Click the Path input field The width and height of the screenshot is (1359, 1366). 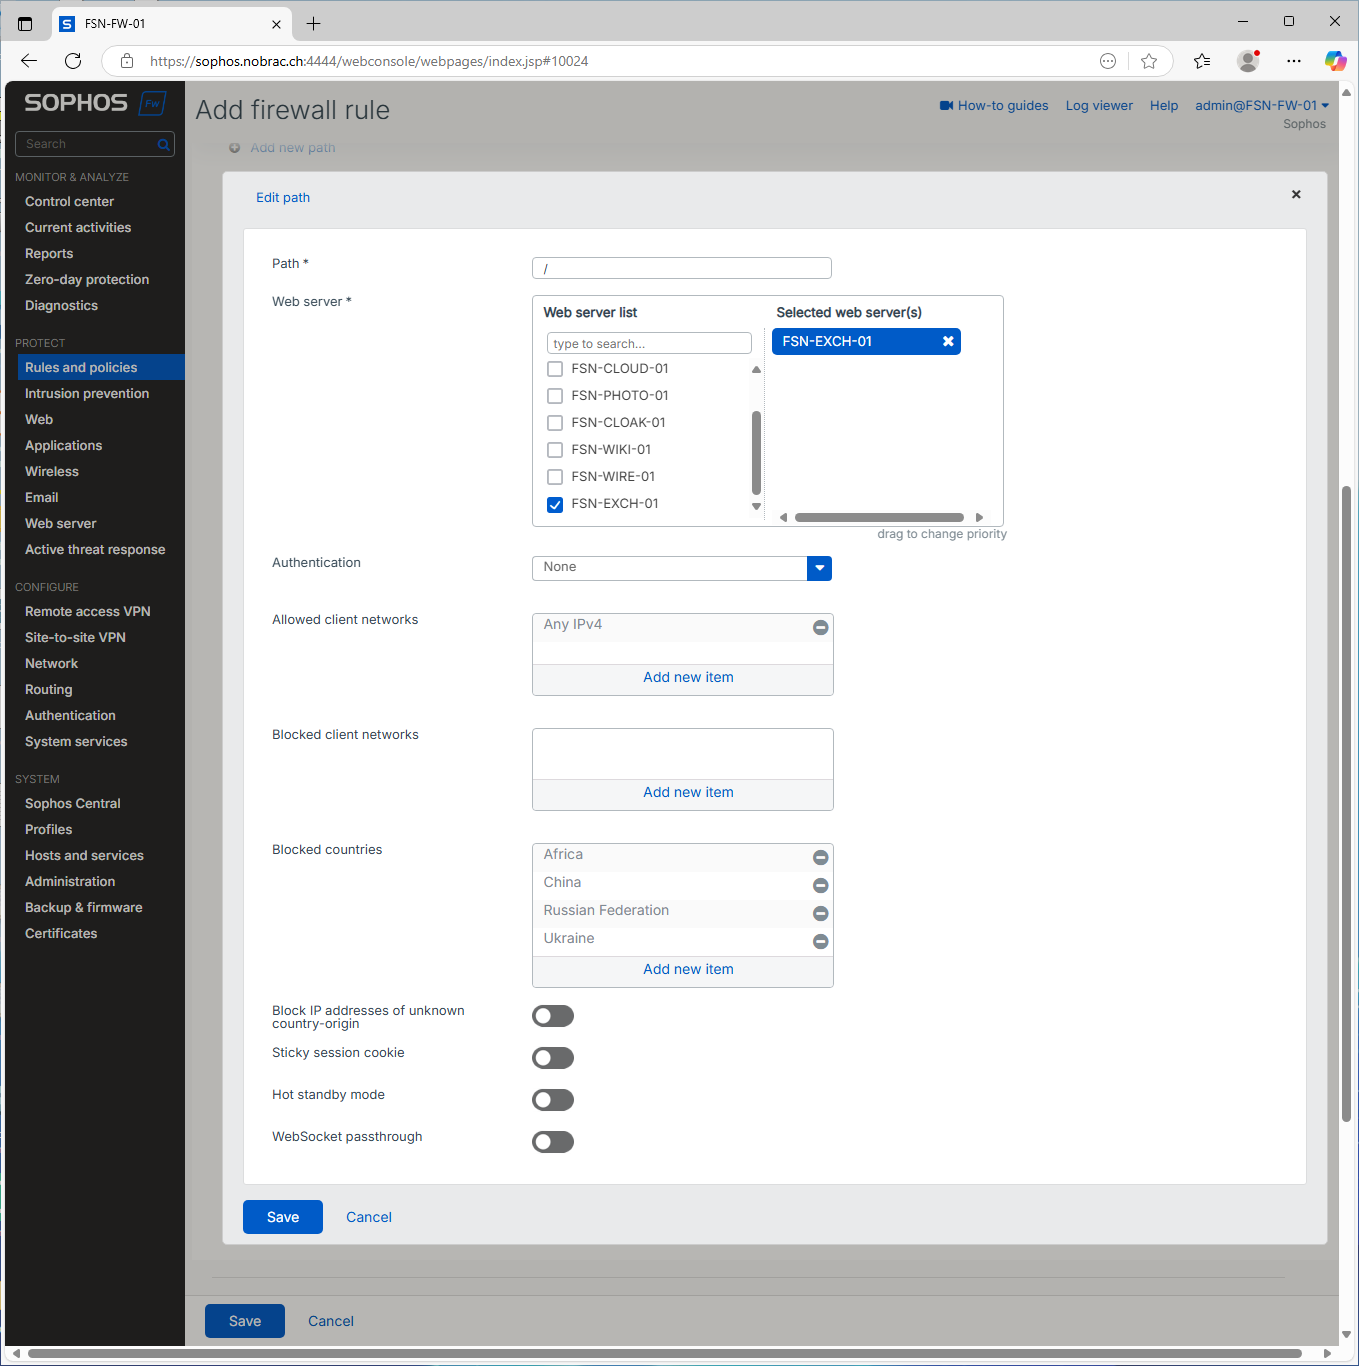[x=682, y=268]
